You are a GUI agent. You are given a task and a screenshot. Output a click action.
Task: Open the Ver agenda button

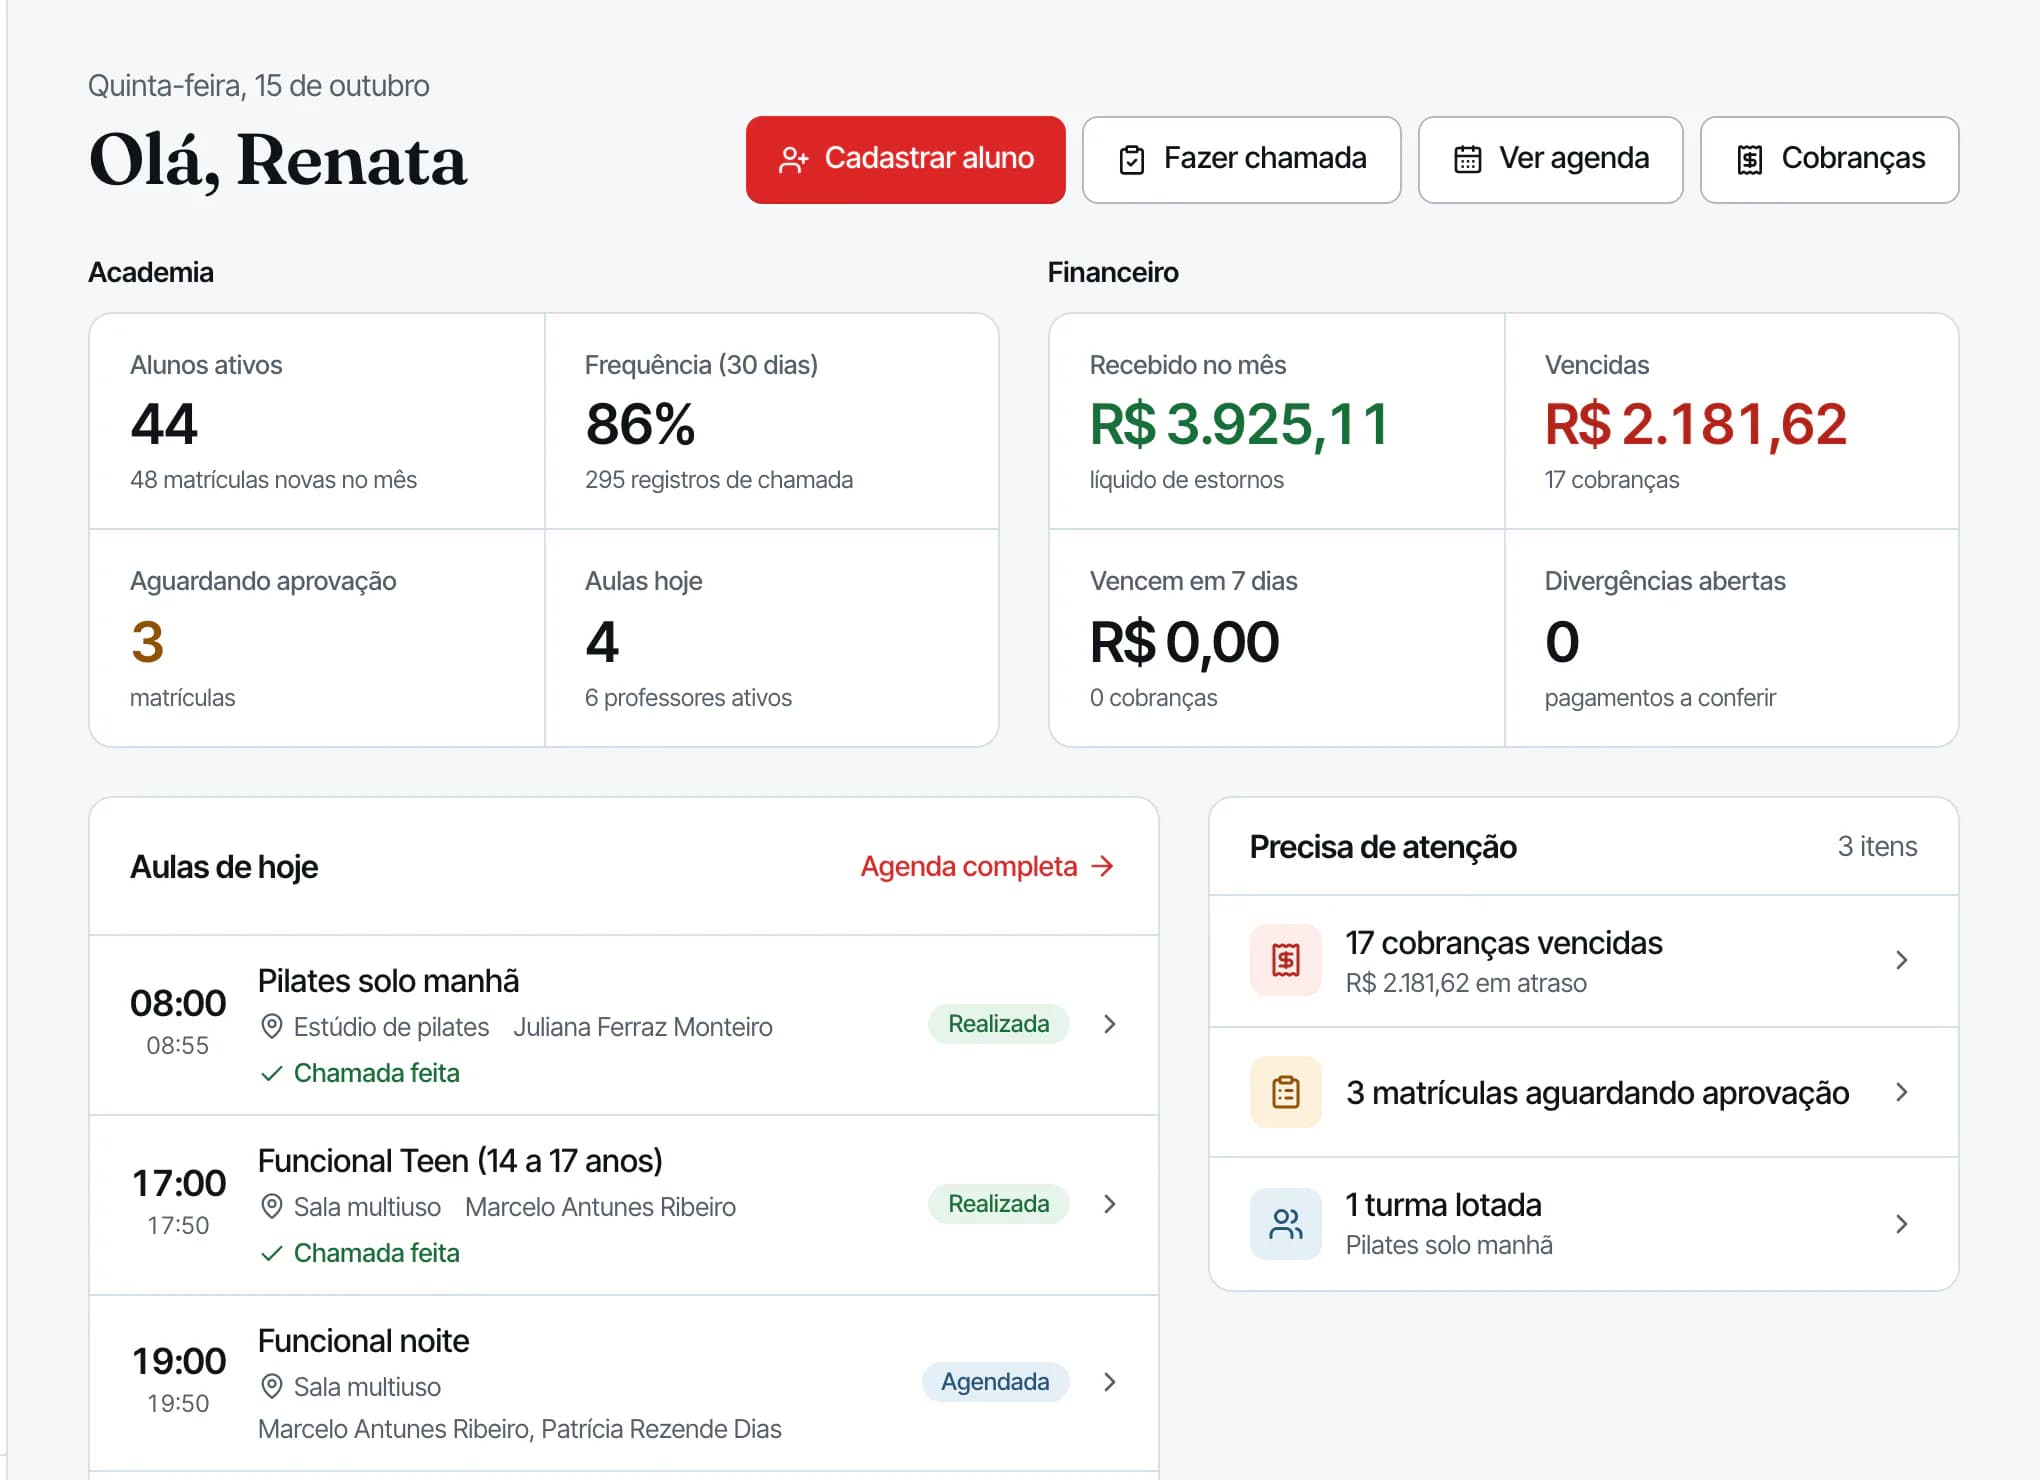point(1550,160)
